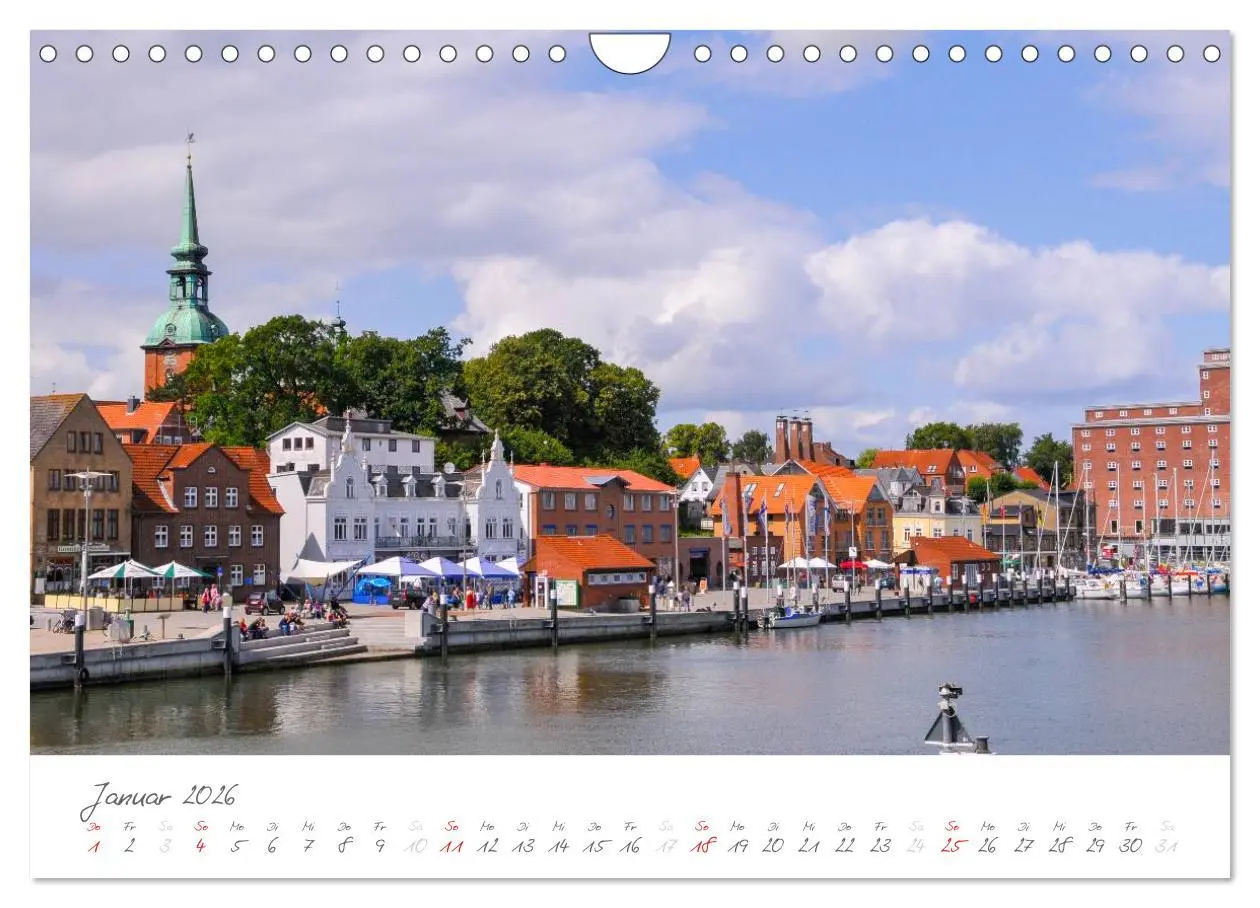Select the red date 1 in January
Screen dimensions: 1260x908
coord(94,846)
